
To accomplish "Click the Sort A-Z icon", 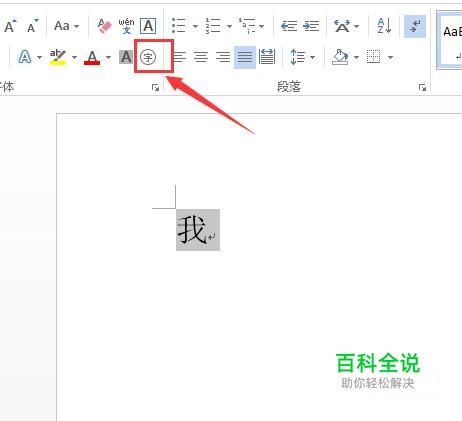I will click(384, 26).
